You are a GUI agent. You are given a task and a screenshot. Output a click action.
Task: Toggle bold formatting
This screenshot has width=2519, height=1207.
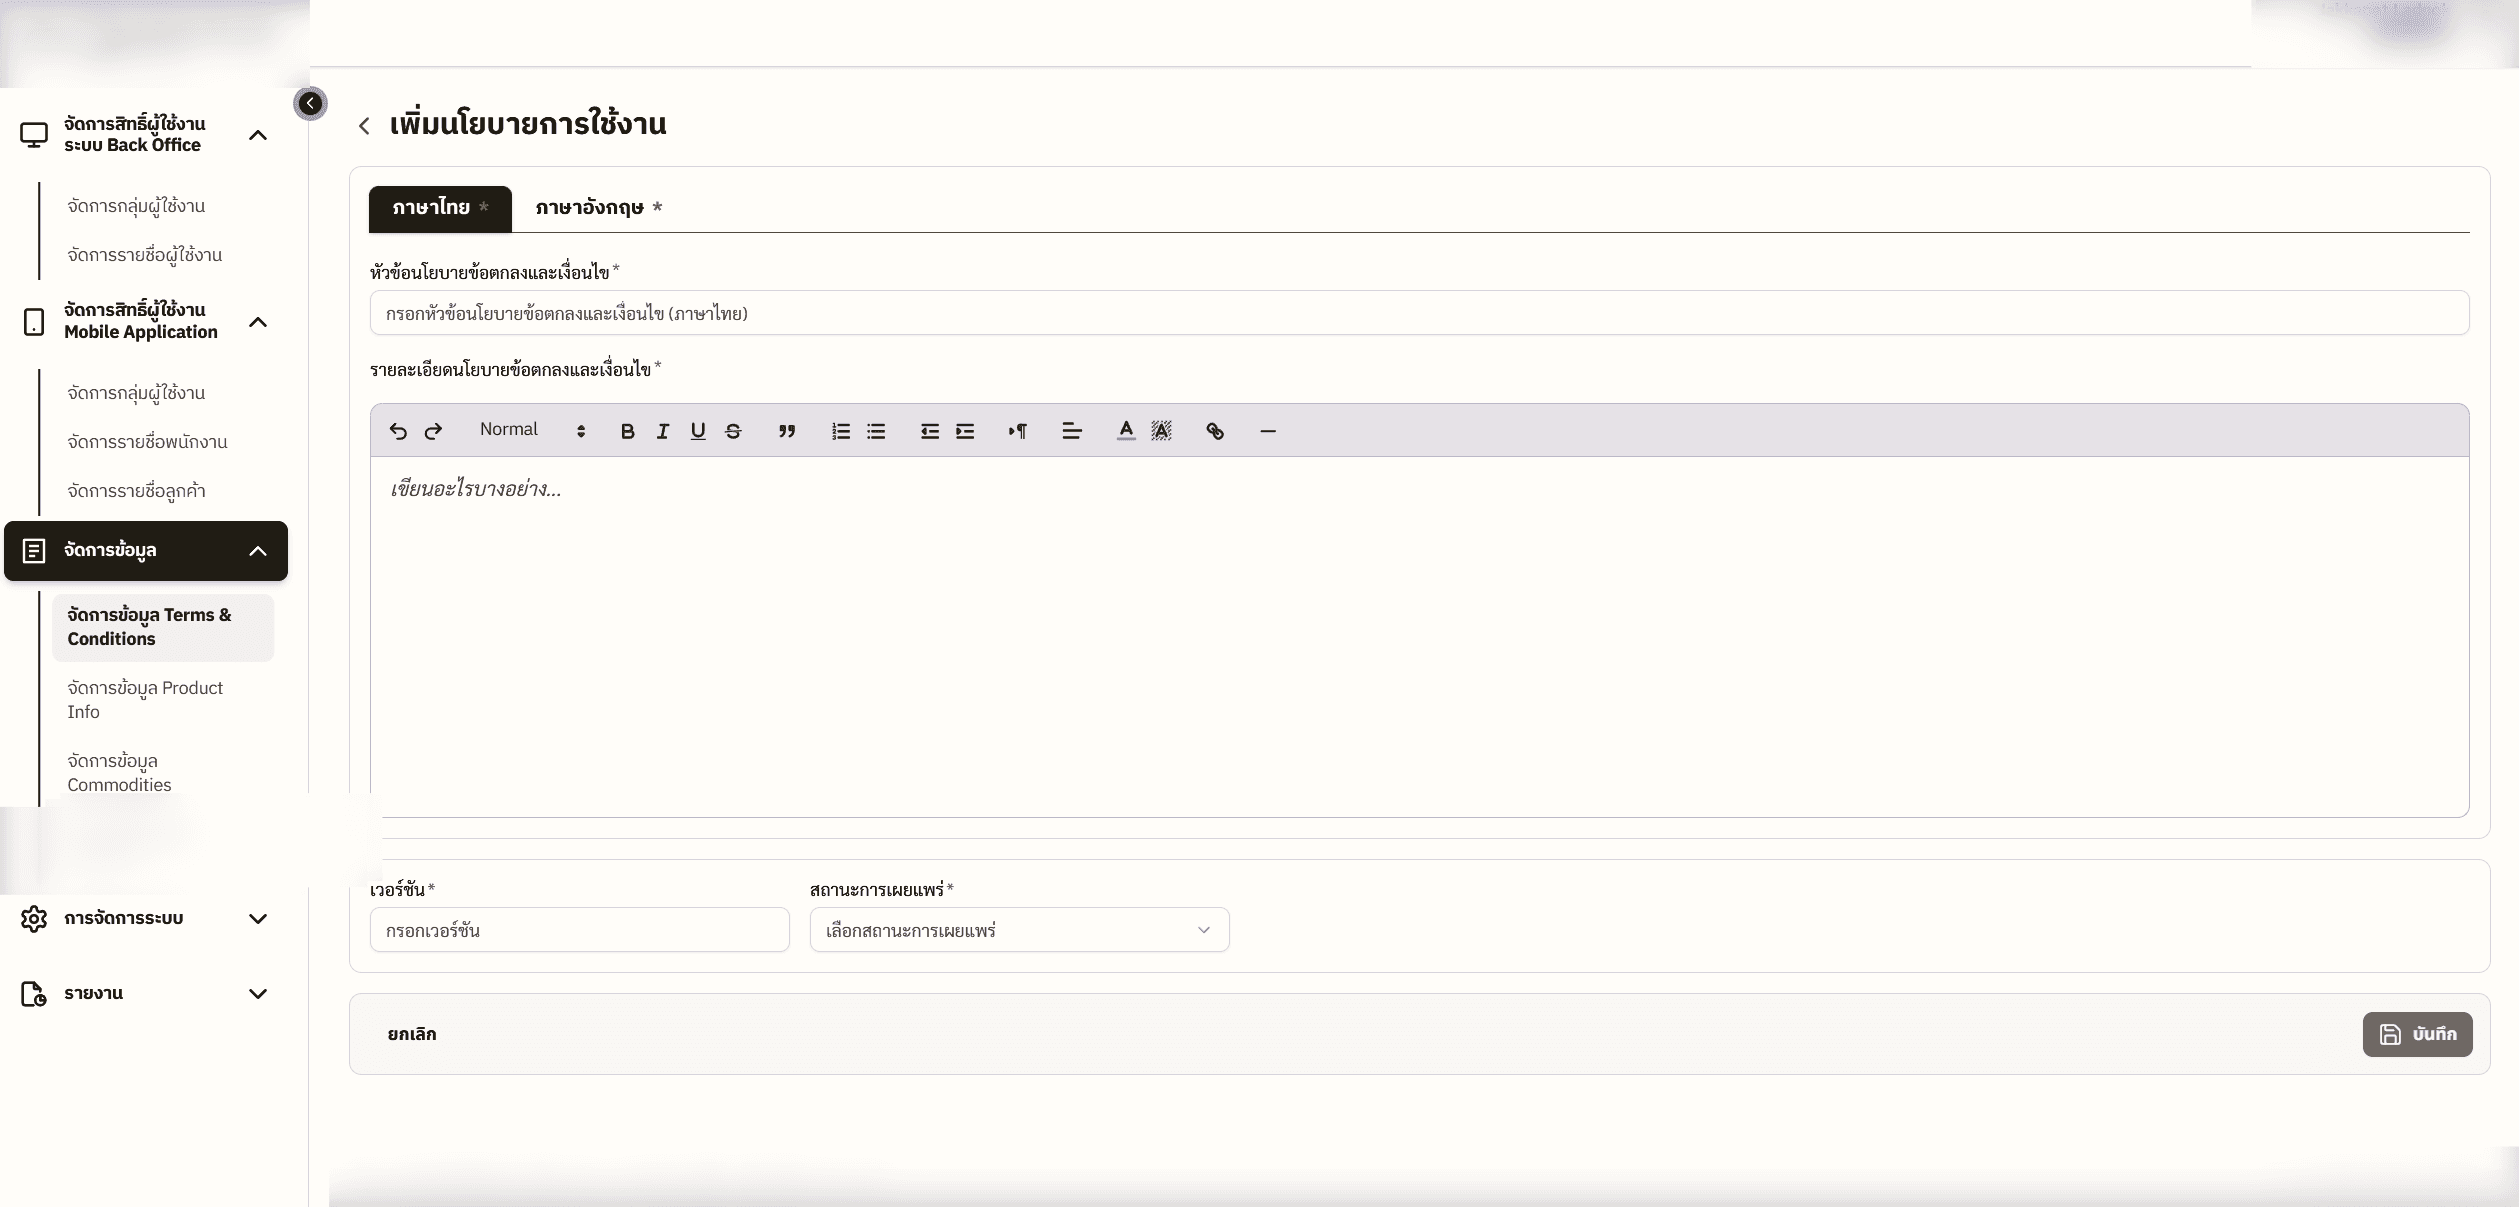click(627, 431)
